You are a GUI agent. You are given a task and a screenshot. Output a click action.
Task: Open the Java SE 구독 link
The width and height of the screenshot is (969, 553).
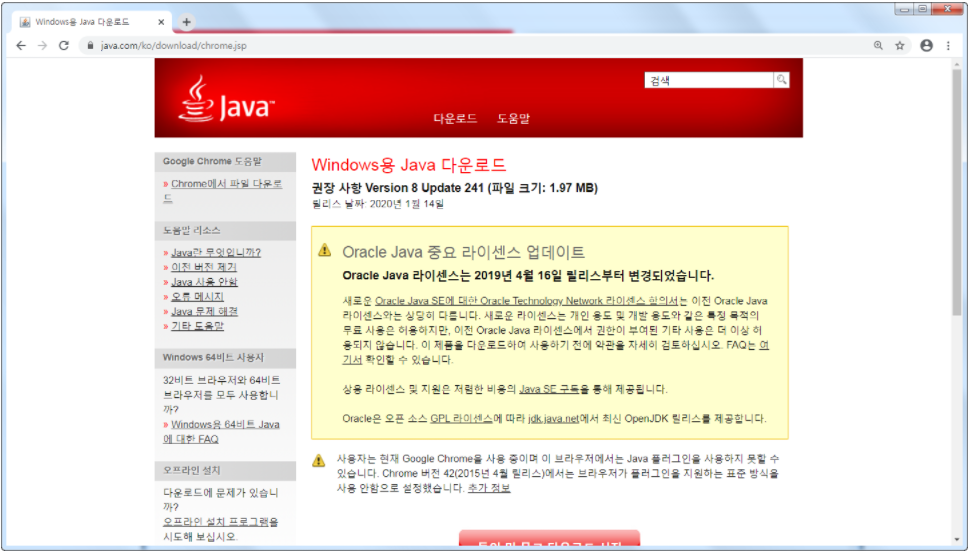click(x=549, y=389)
